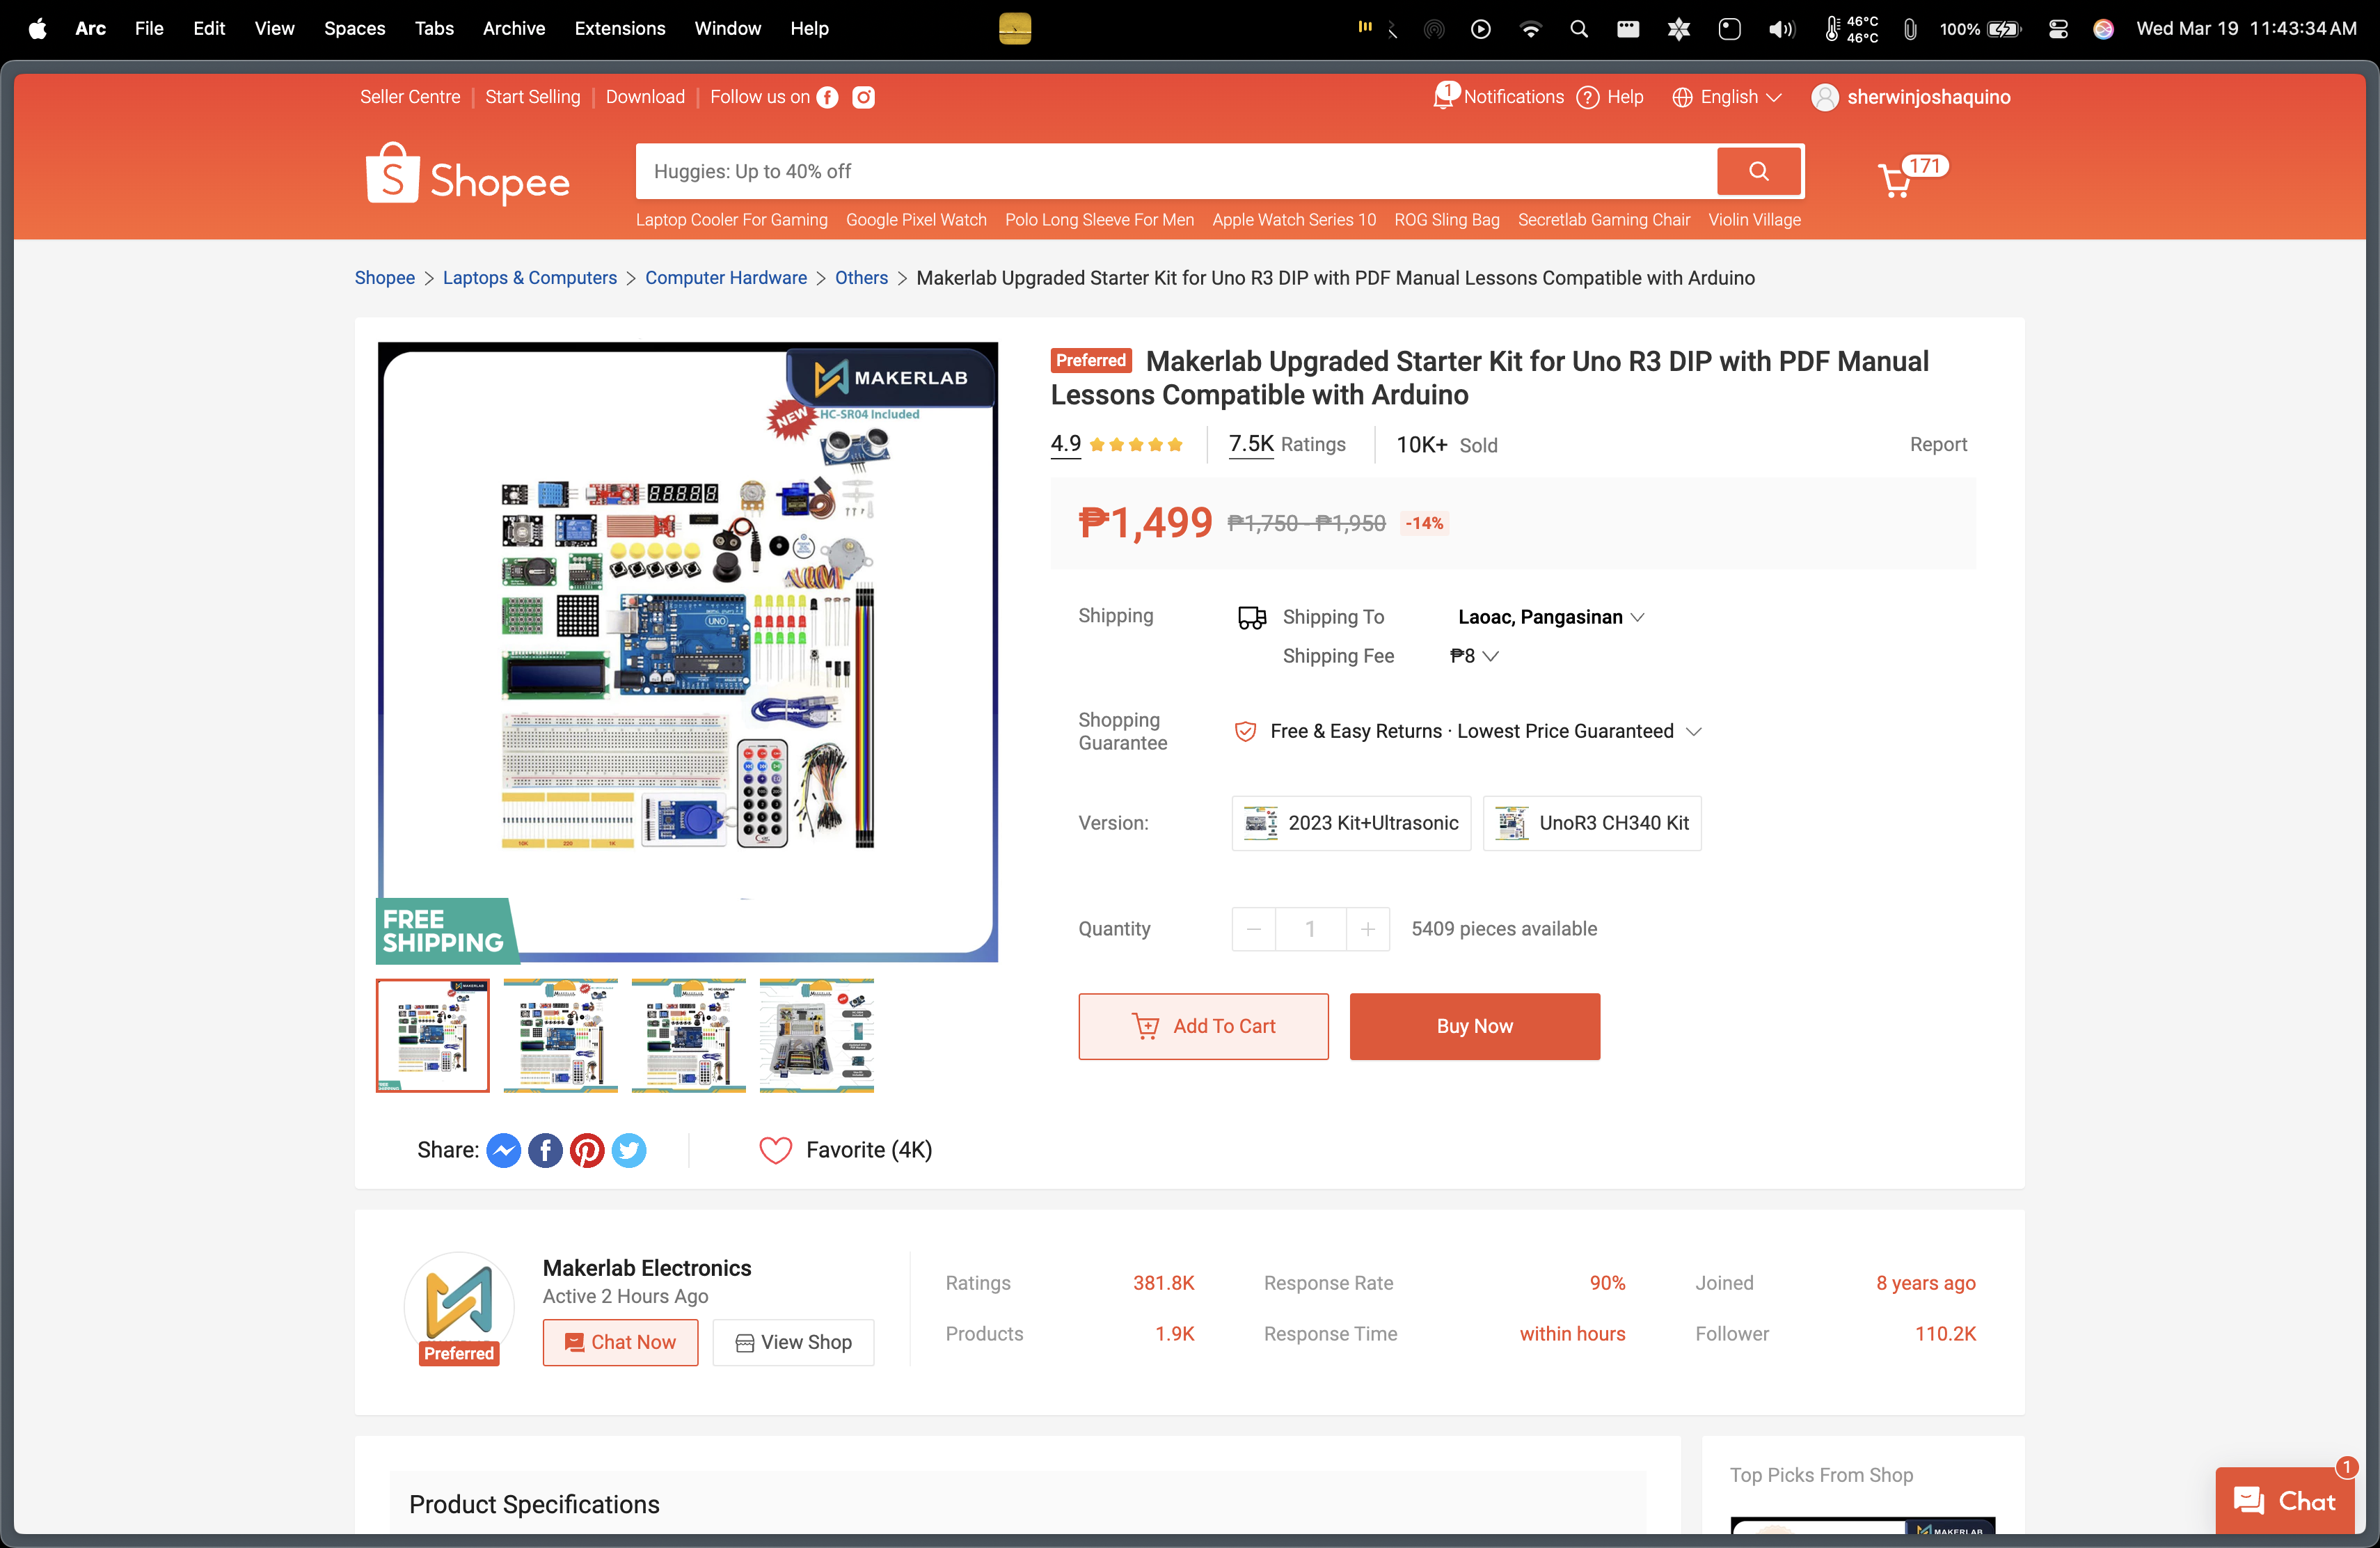Click the Shopping Guarantee shield icon

(x=1245, y=732)
